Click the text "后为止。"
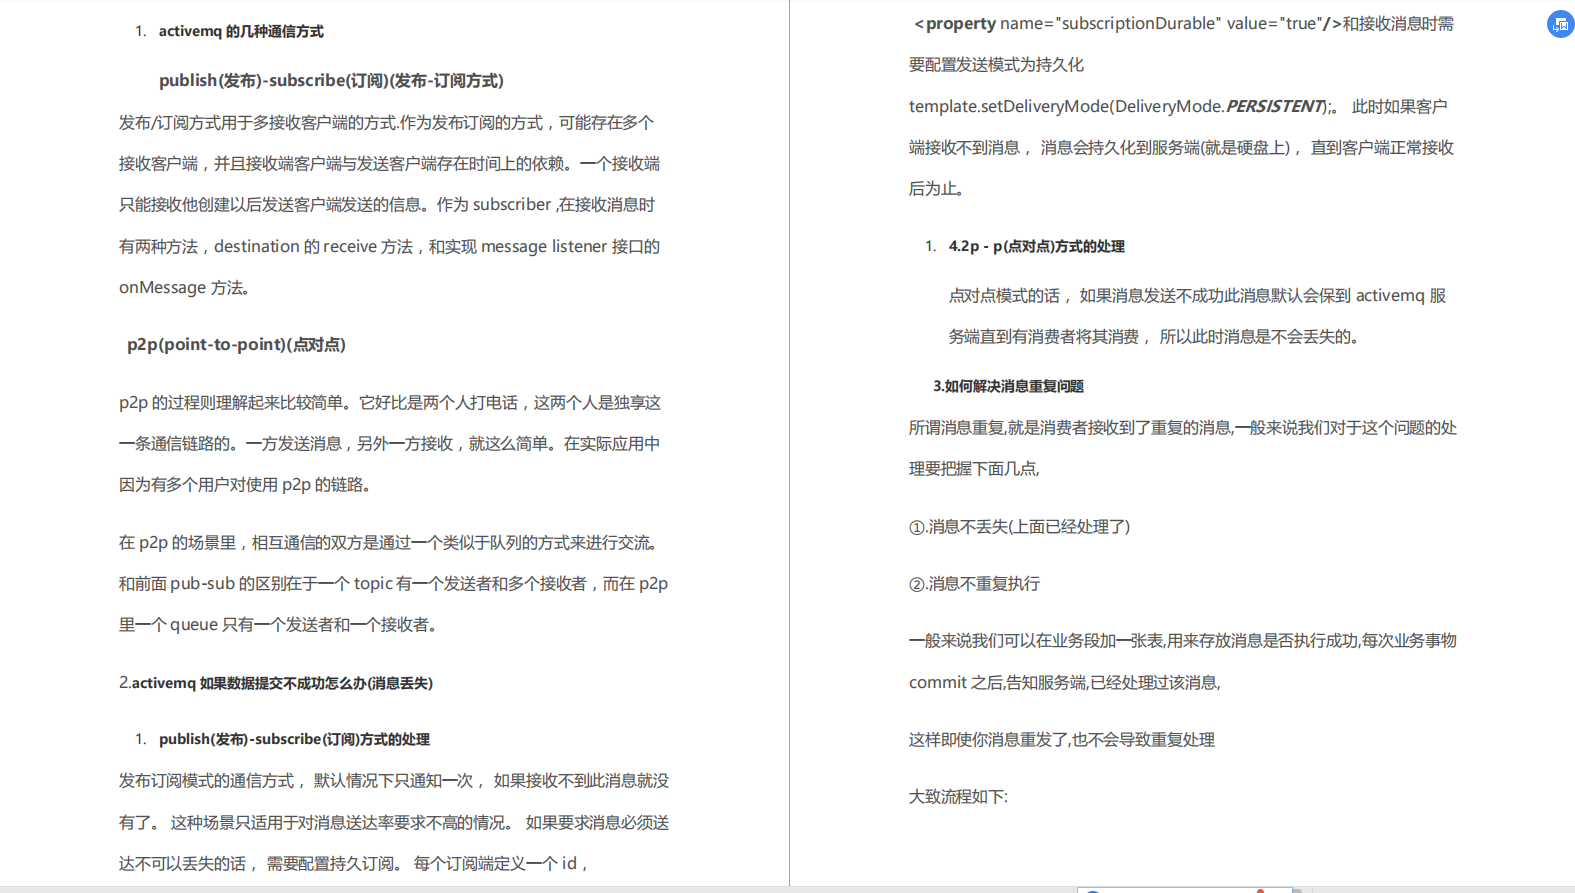The image size is (1575, 893). tap(937, 188)
